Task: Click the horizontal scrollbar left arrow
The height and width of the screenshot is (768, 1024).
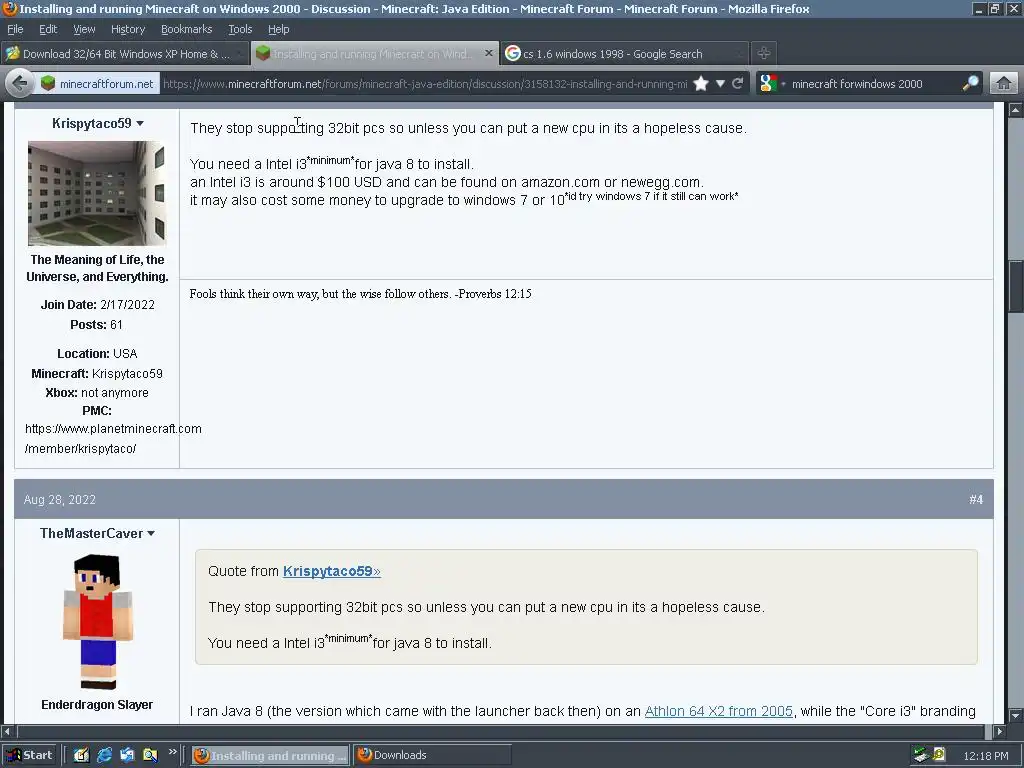Action: click(7, 731)
